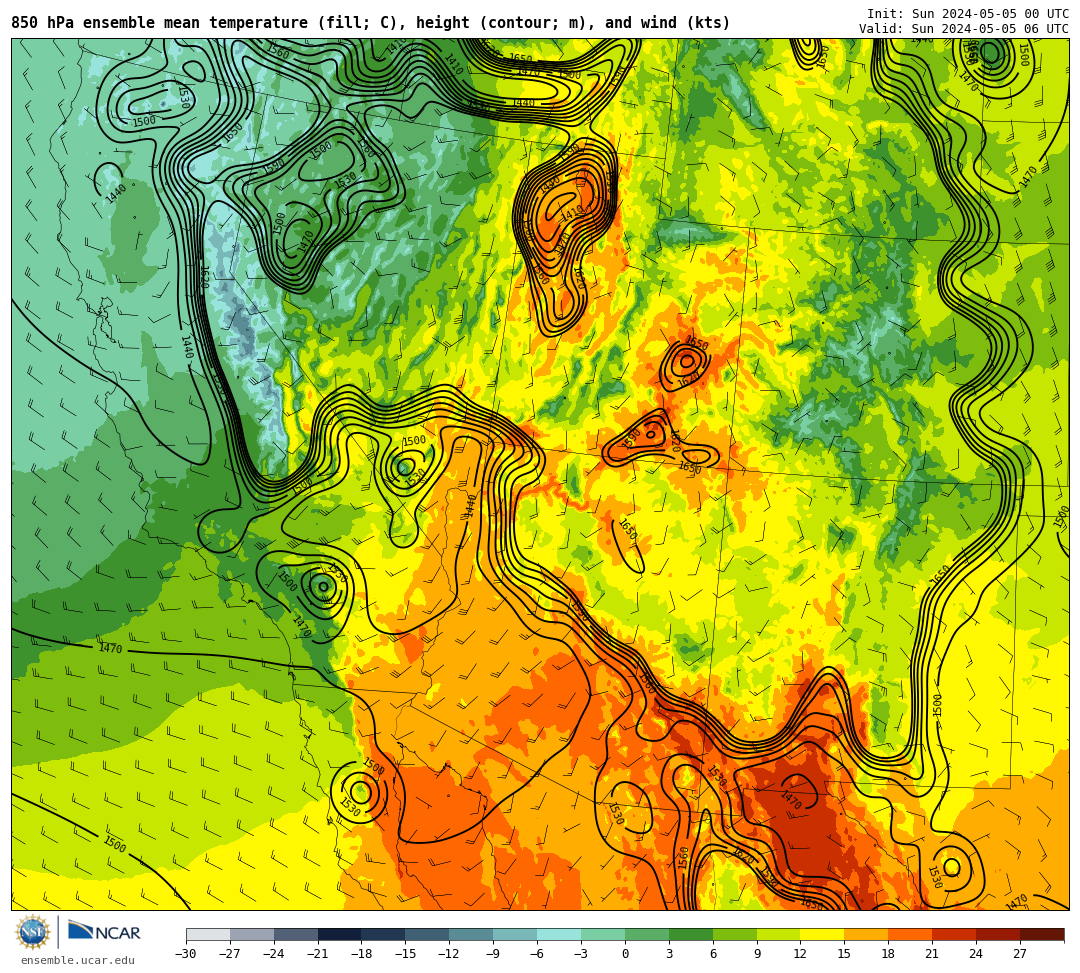Click the colorbar tick label 9
The height and width of the screenshot is (973, 1080).
coord(757,954)
